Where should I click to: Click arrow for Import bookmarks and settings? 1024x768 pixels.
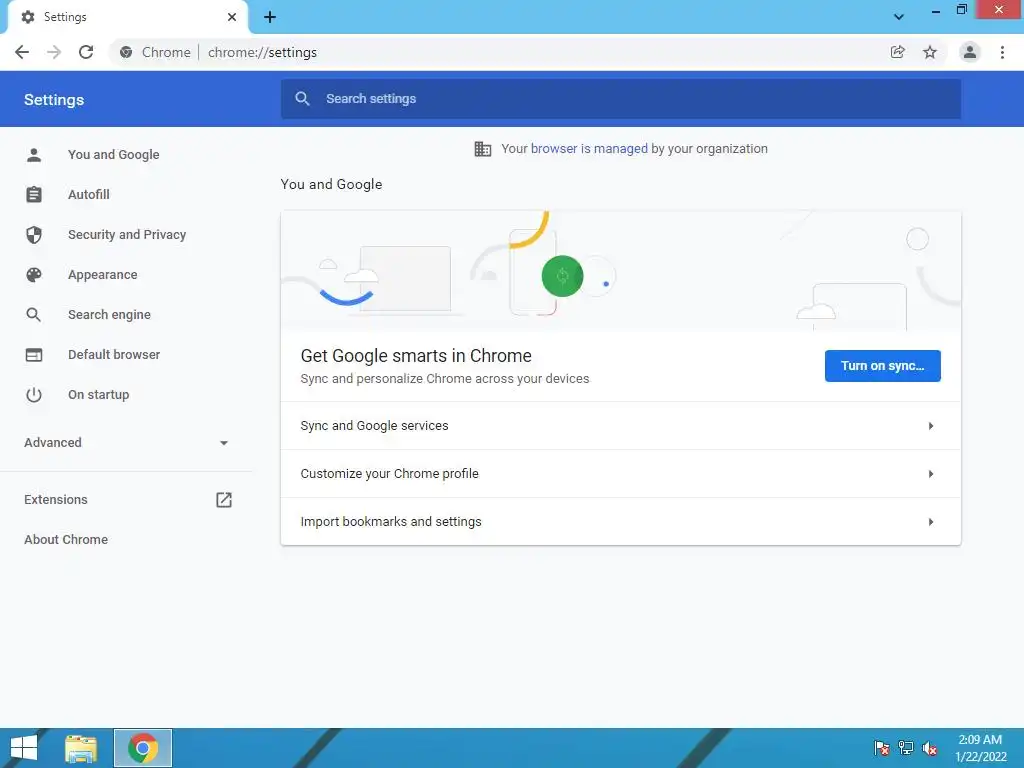(931, 522)
